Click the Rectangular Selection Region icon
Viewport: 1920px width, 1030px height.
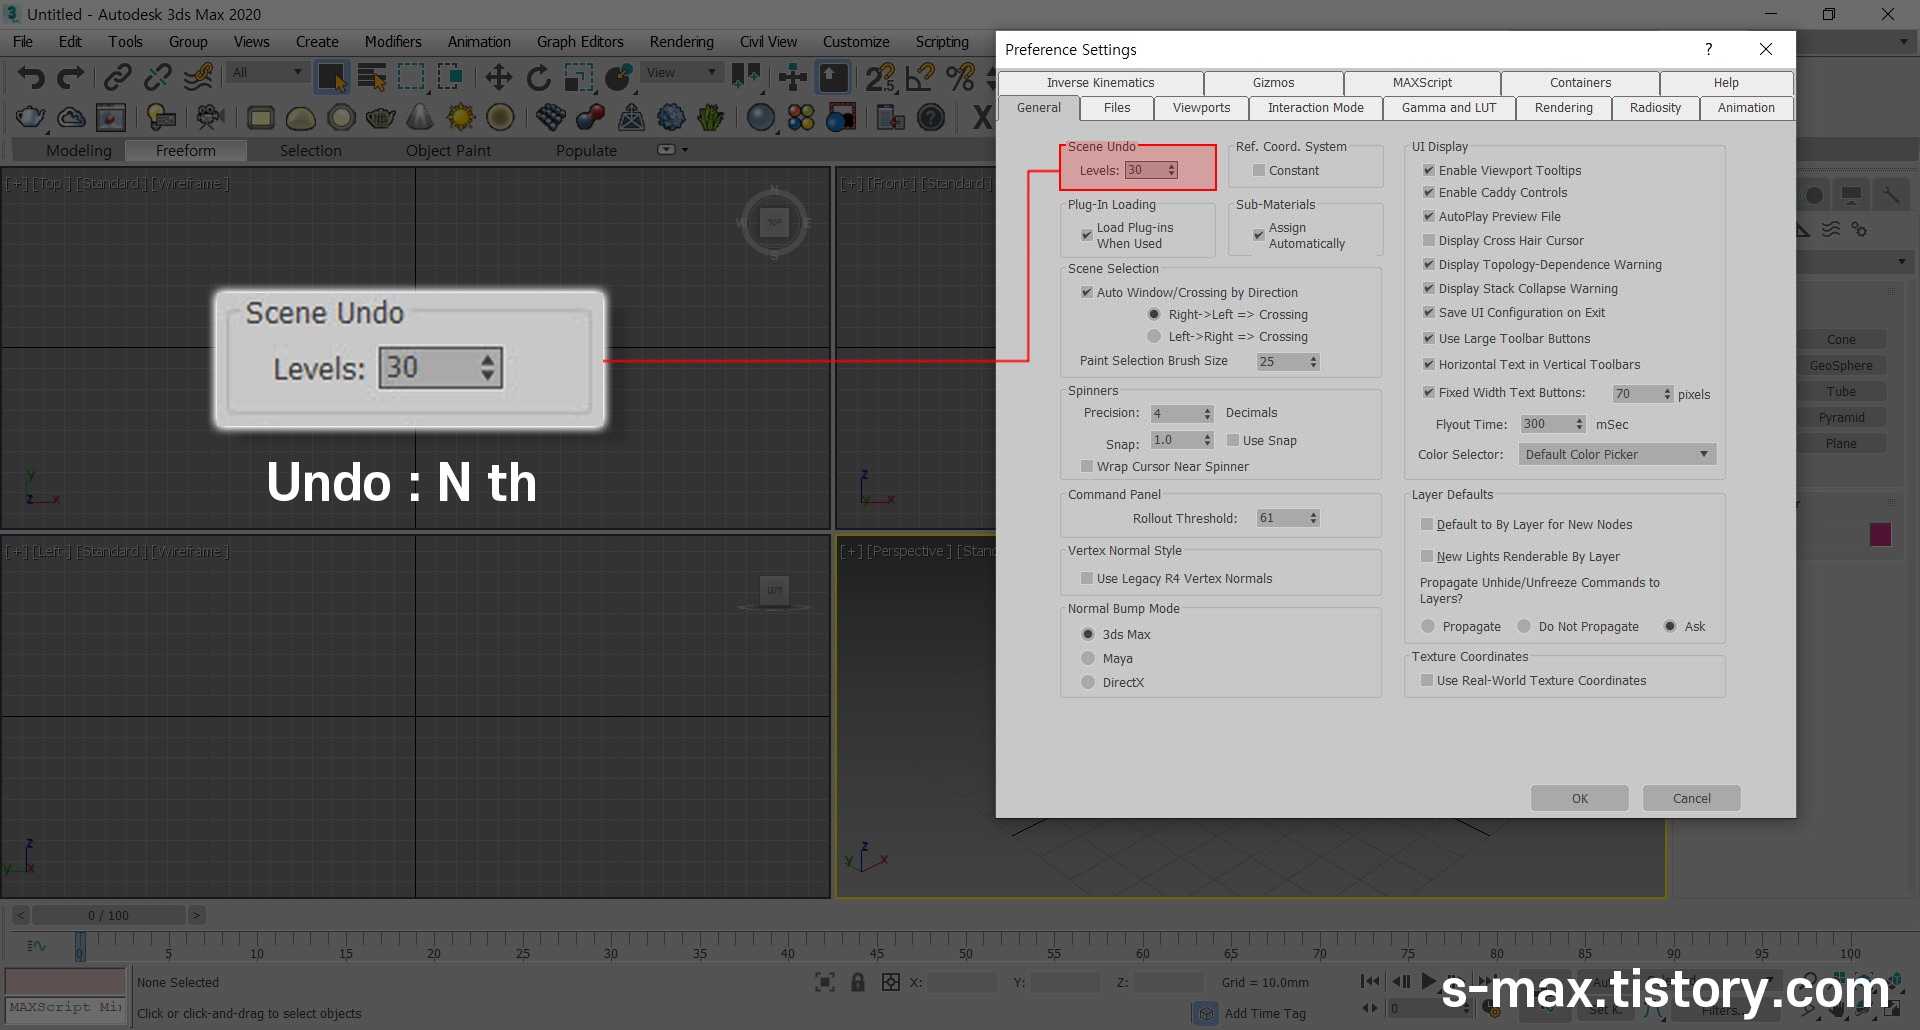411,77
